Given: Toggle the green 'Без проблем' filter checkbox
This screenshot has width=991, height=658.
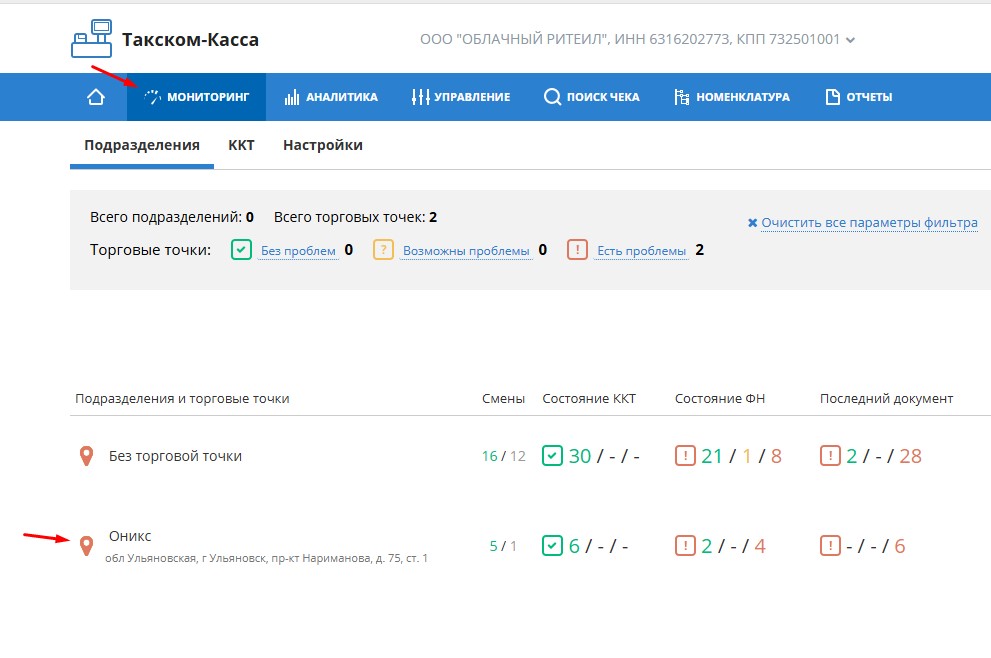Looking at the screenshot, I should coord(241,250).
